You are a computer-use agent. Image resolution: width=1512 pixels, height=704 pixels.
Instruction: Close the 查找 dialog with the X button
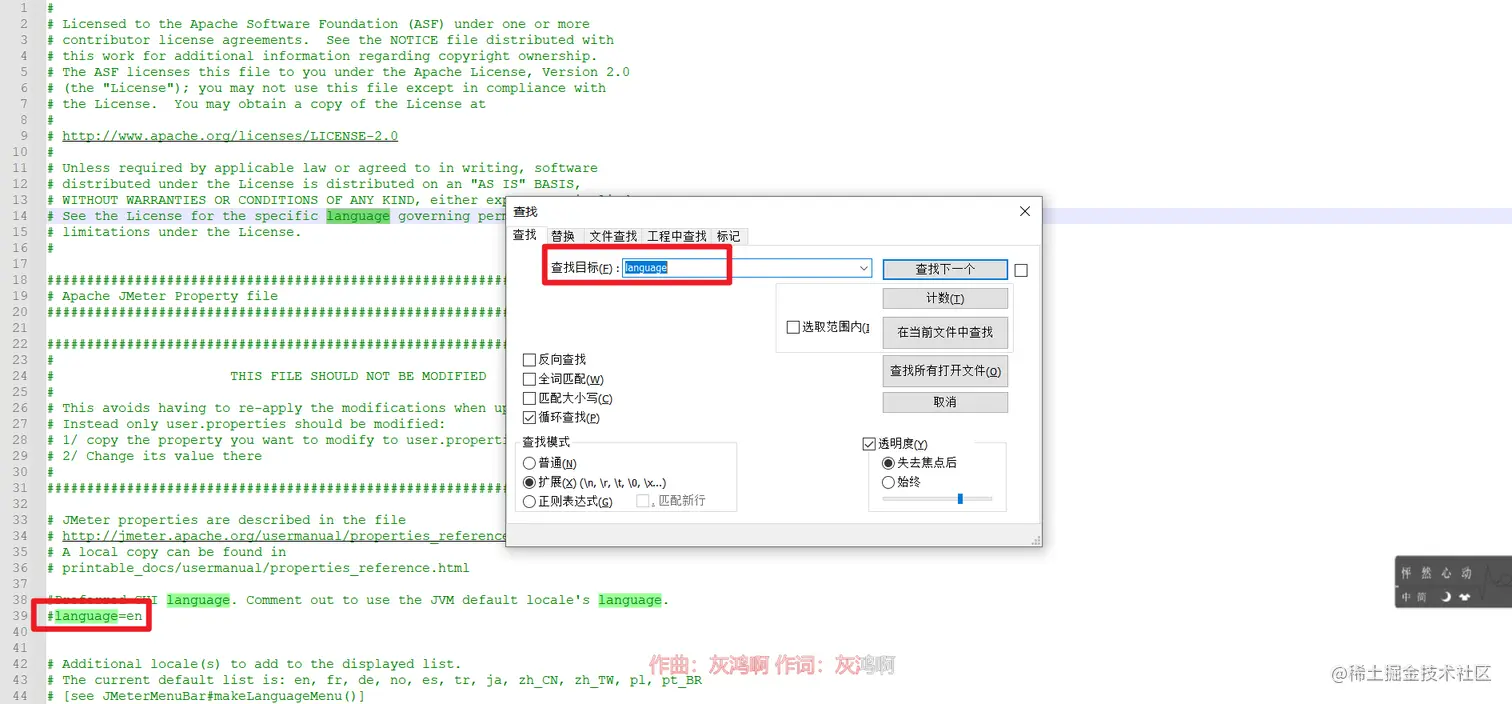pyautogui.click(x=1024, y=212)
